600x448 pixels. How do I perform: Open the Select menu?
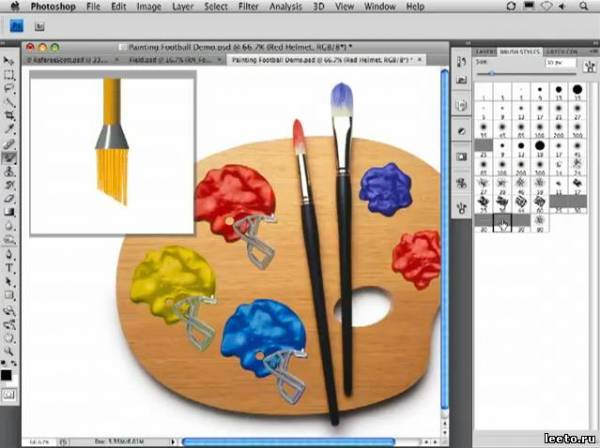[216, 7]
